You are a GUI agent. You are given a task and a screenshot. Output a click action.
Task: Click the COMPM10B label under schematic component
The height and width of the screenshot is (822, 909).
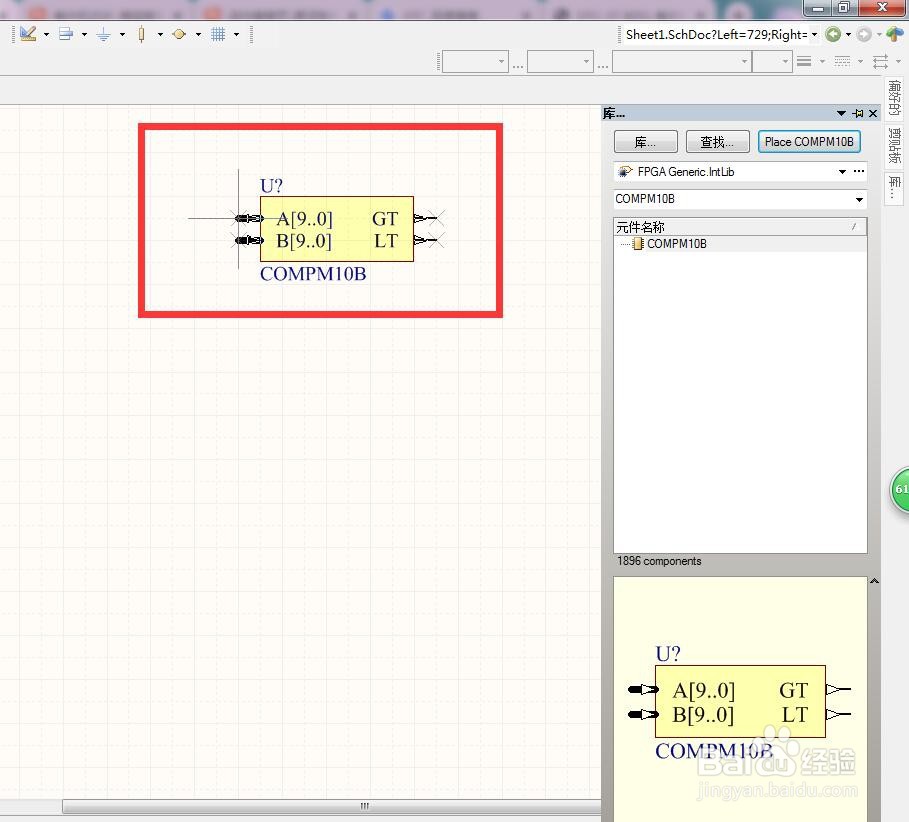pyautogui.click(x=313, y=274)
